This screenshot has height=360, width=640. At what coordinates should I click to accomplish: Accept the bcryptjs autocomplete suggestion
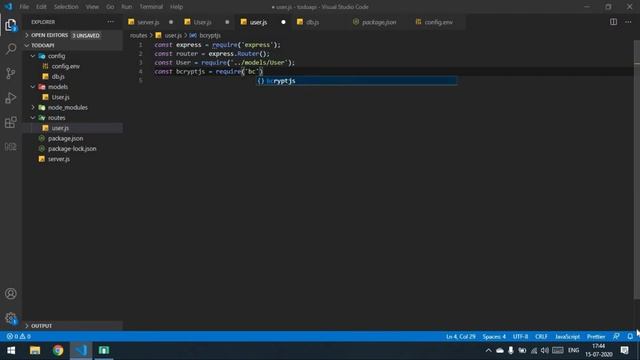coord(357,81)
